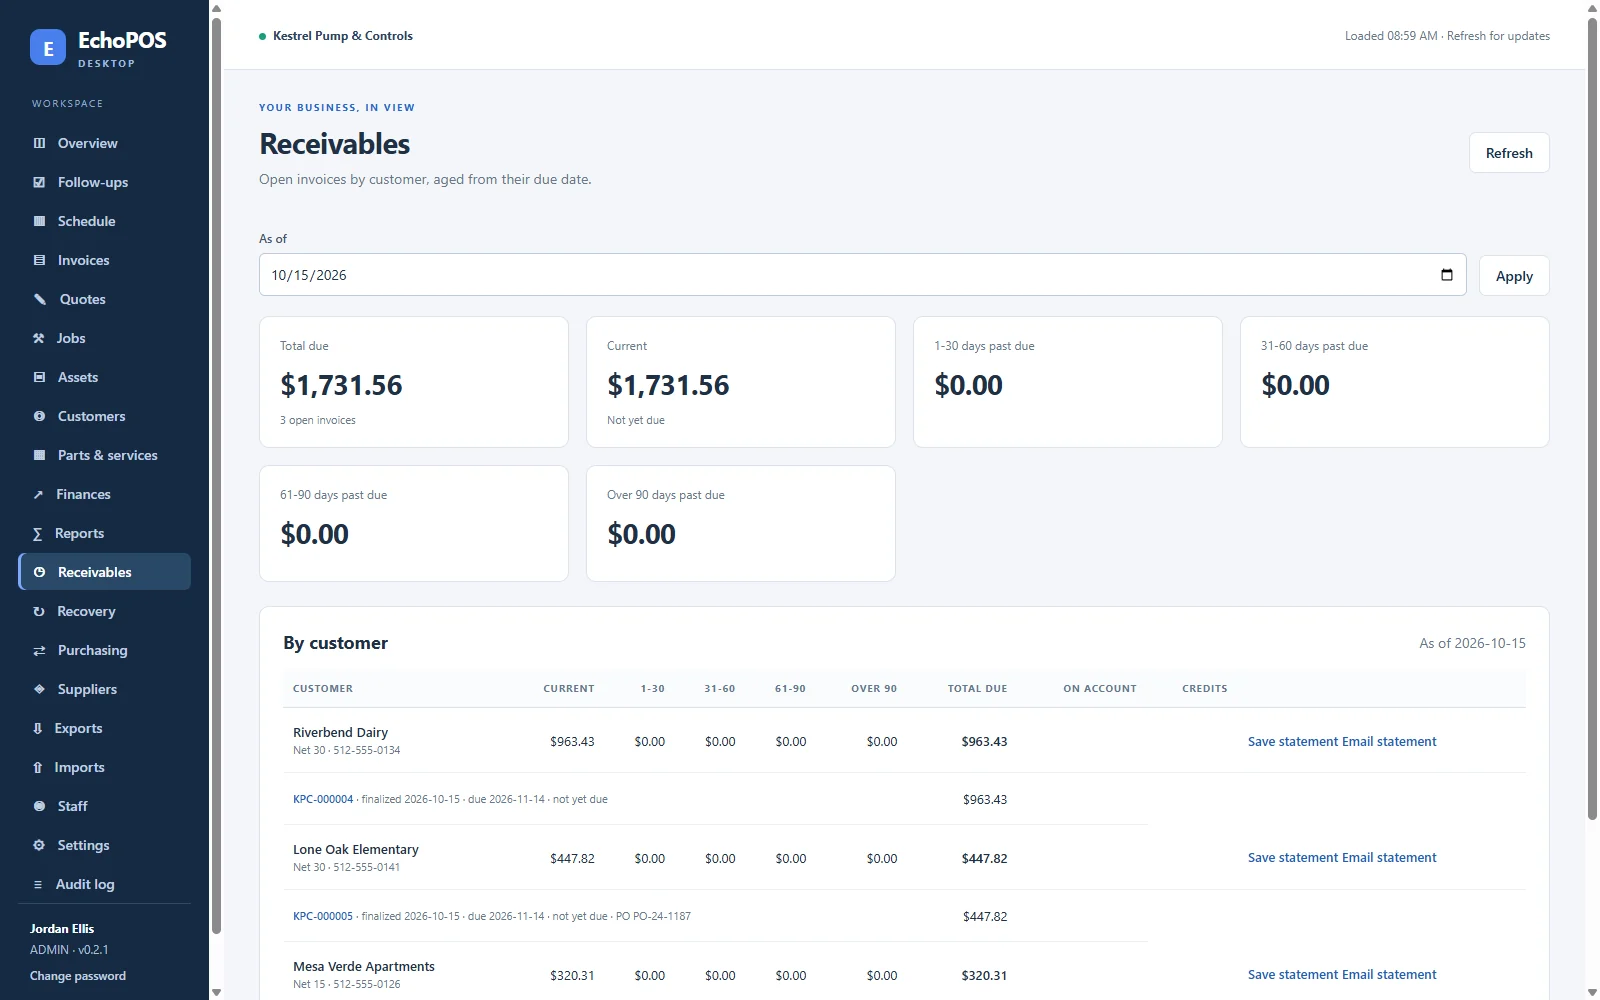
Task: Open Settings via the gear icon
Action: pyautogui.click(x=39, y=845)
